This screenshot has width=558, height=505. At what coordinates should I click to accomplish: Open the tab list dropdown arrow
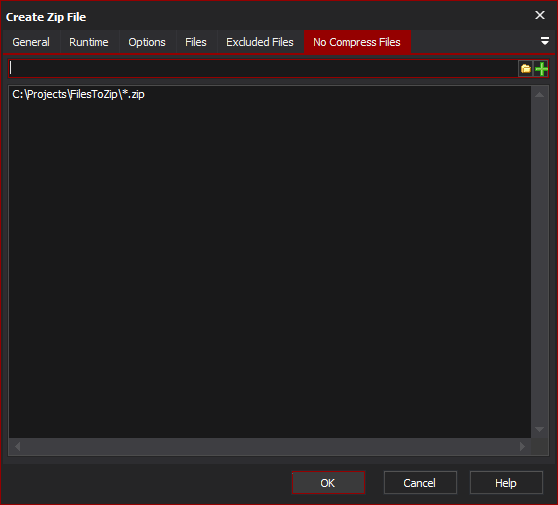tap(544, 41)
